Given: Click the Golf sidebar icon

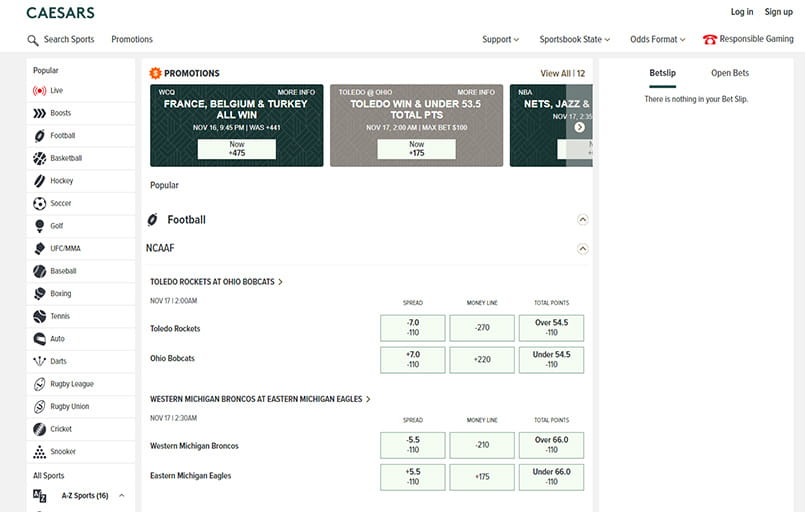Looking at the screenshot, I should (x=40, y=226).
